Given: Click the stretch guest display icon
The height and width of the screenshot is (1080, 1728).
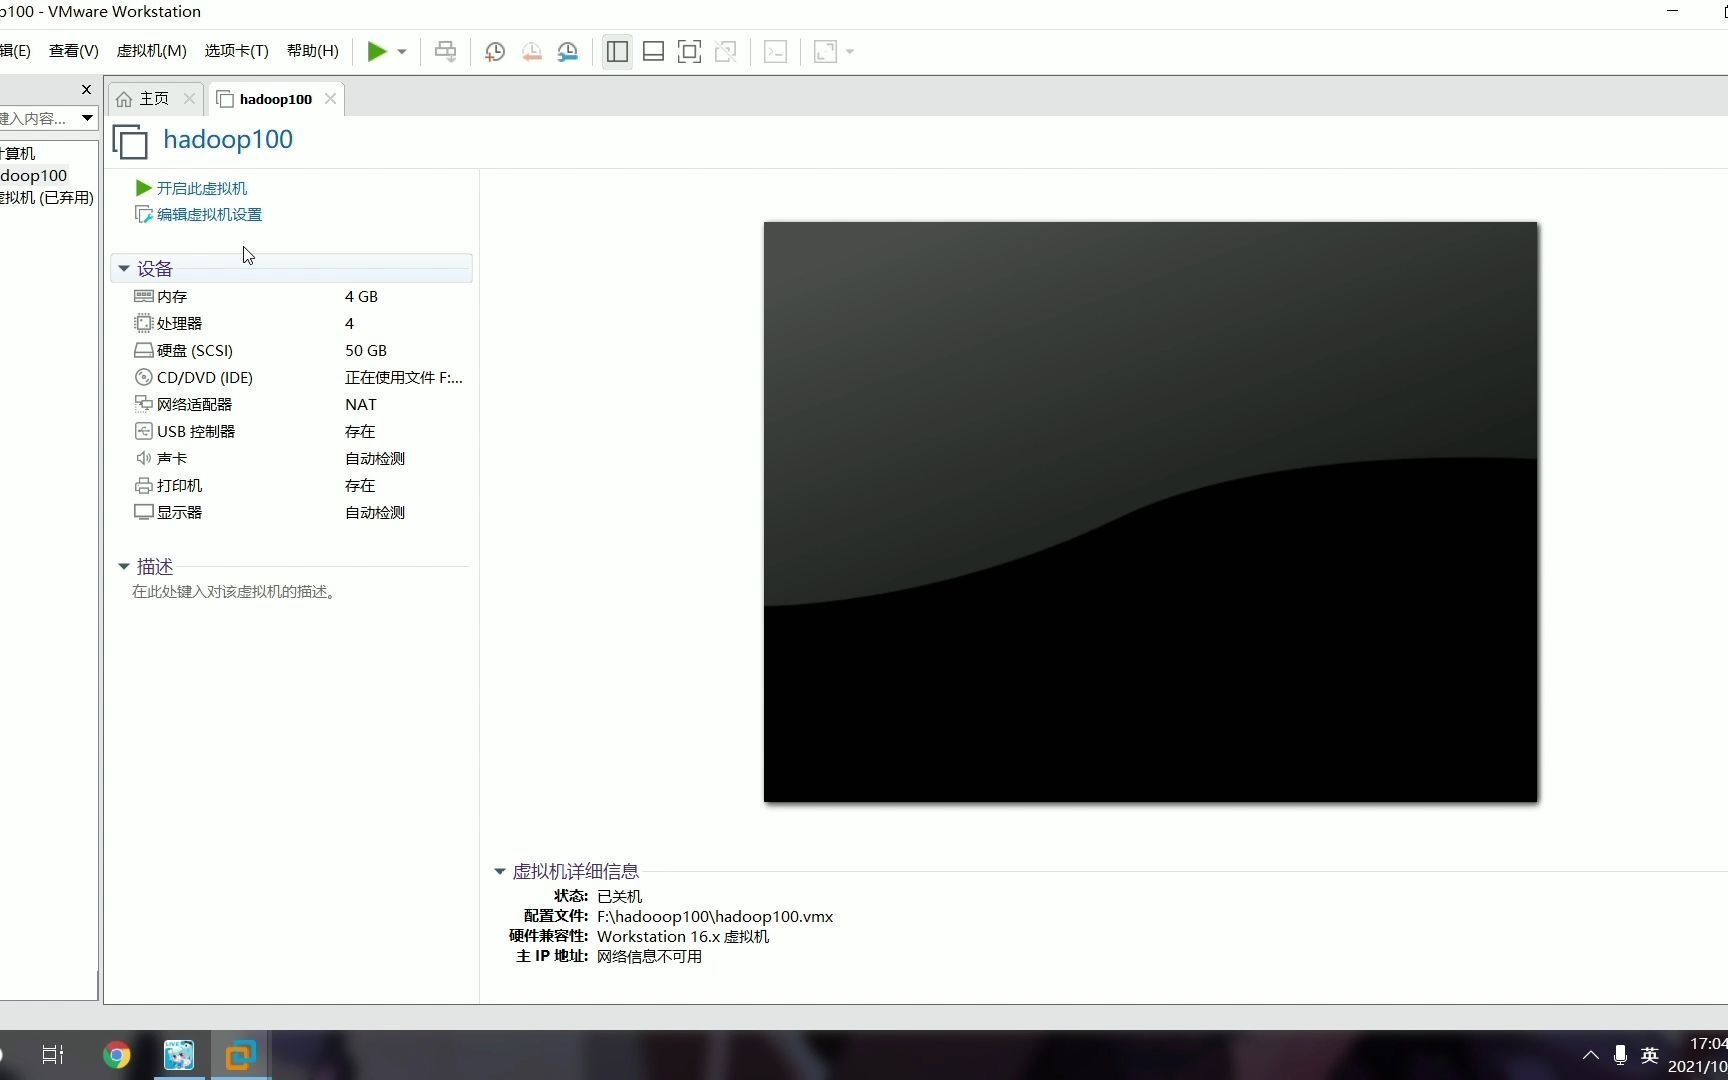Looking at the screenshot, I should tap(825, 52).
